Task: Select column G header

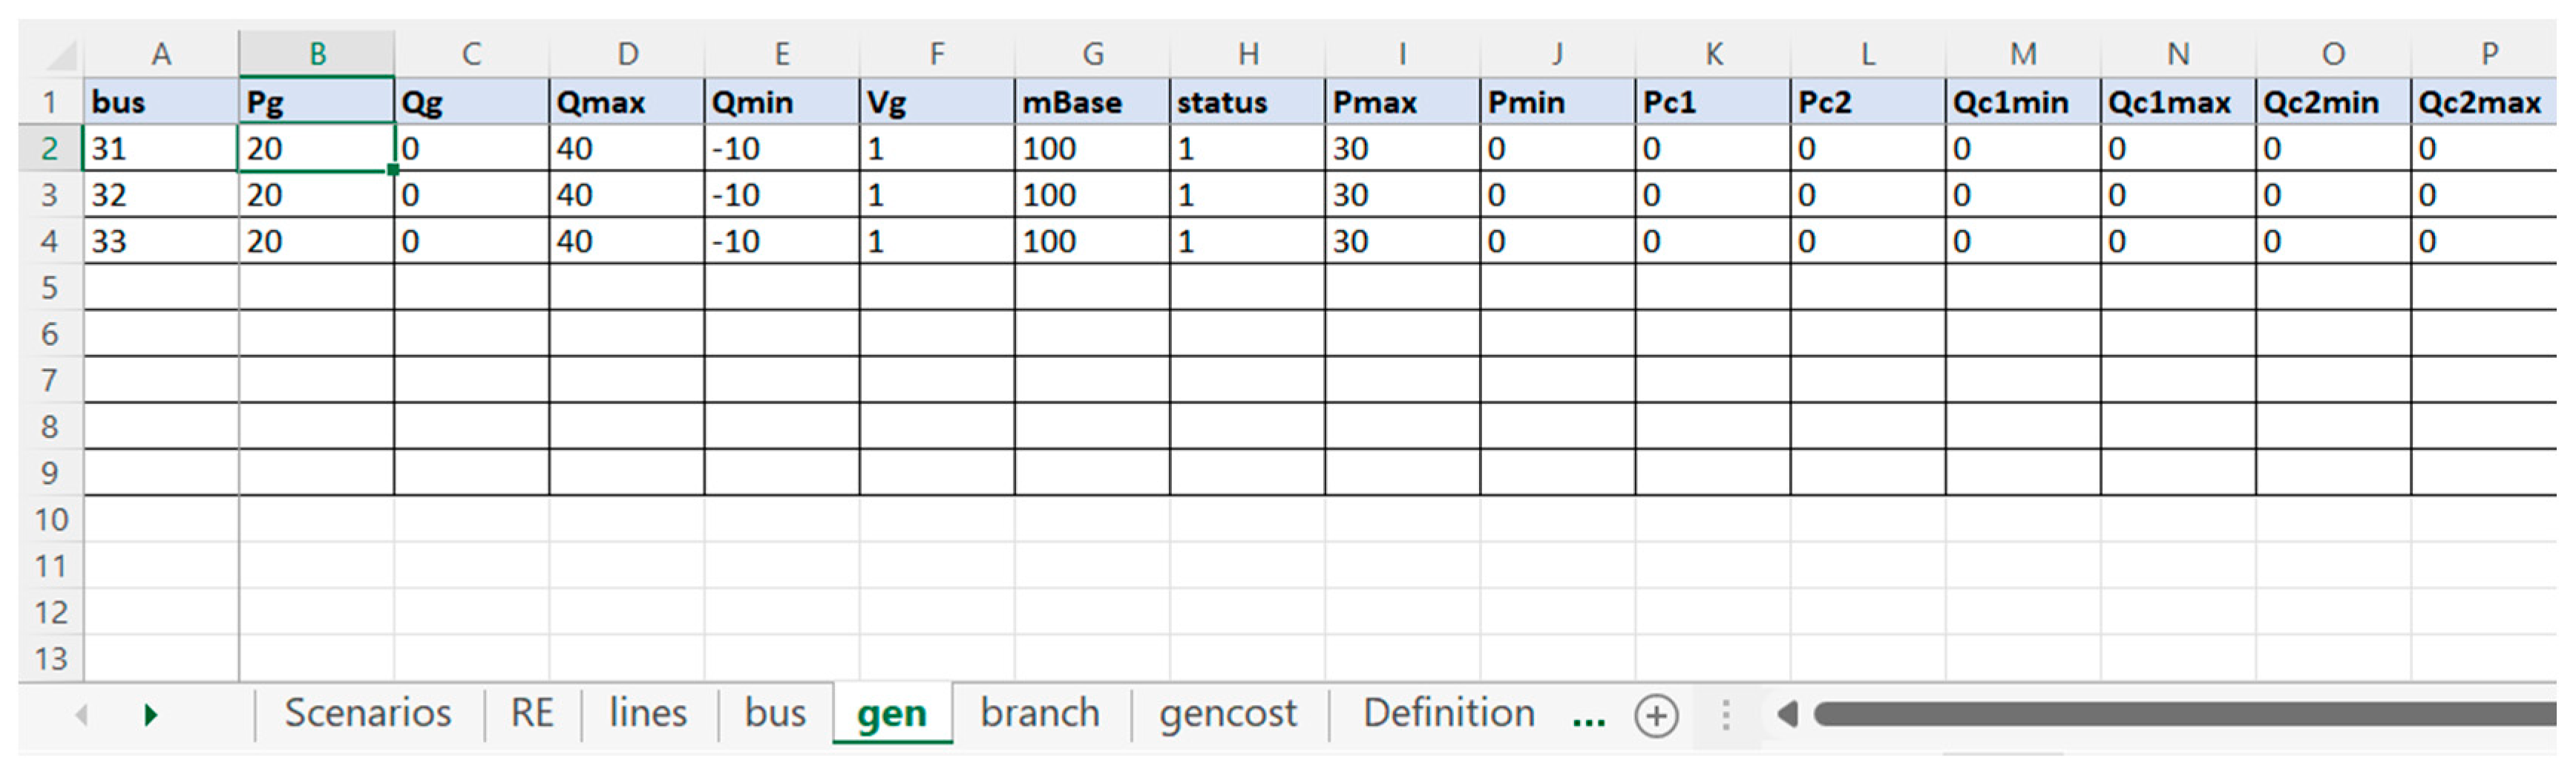Action: point(1092,54)
